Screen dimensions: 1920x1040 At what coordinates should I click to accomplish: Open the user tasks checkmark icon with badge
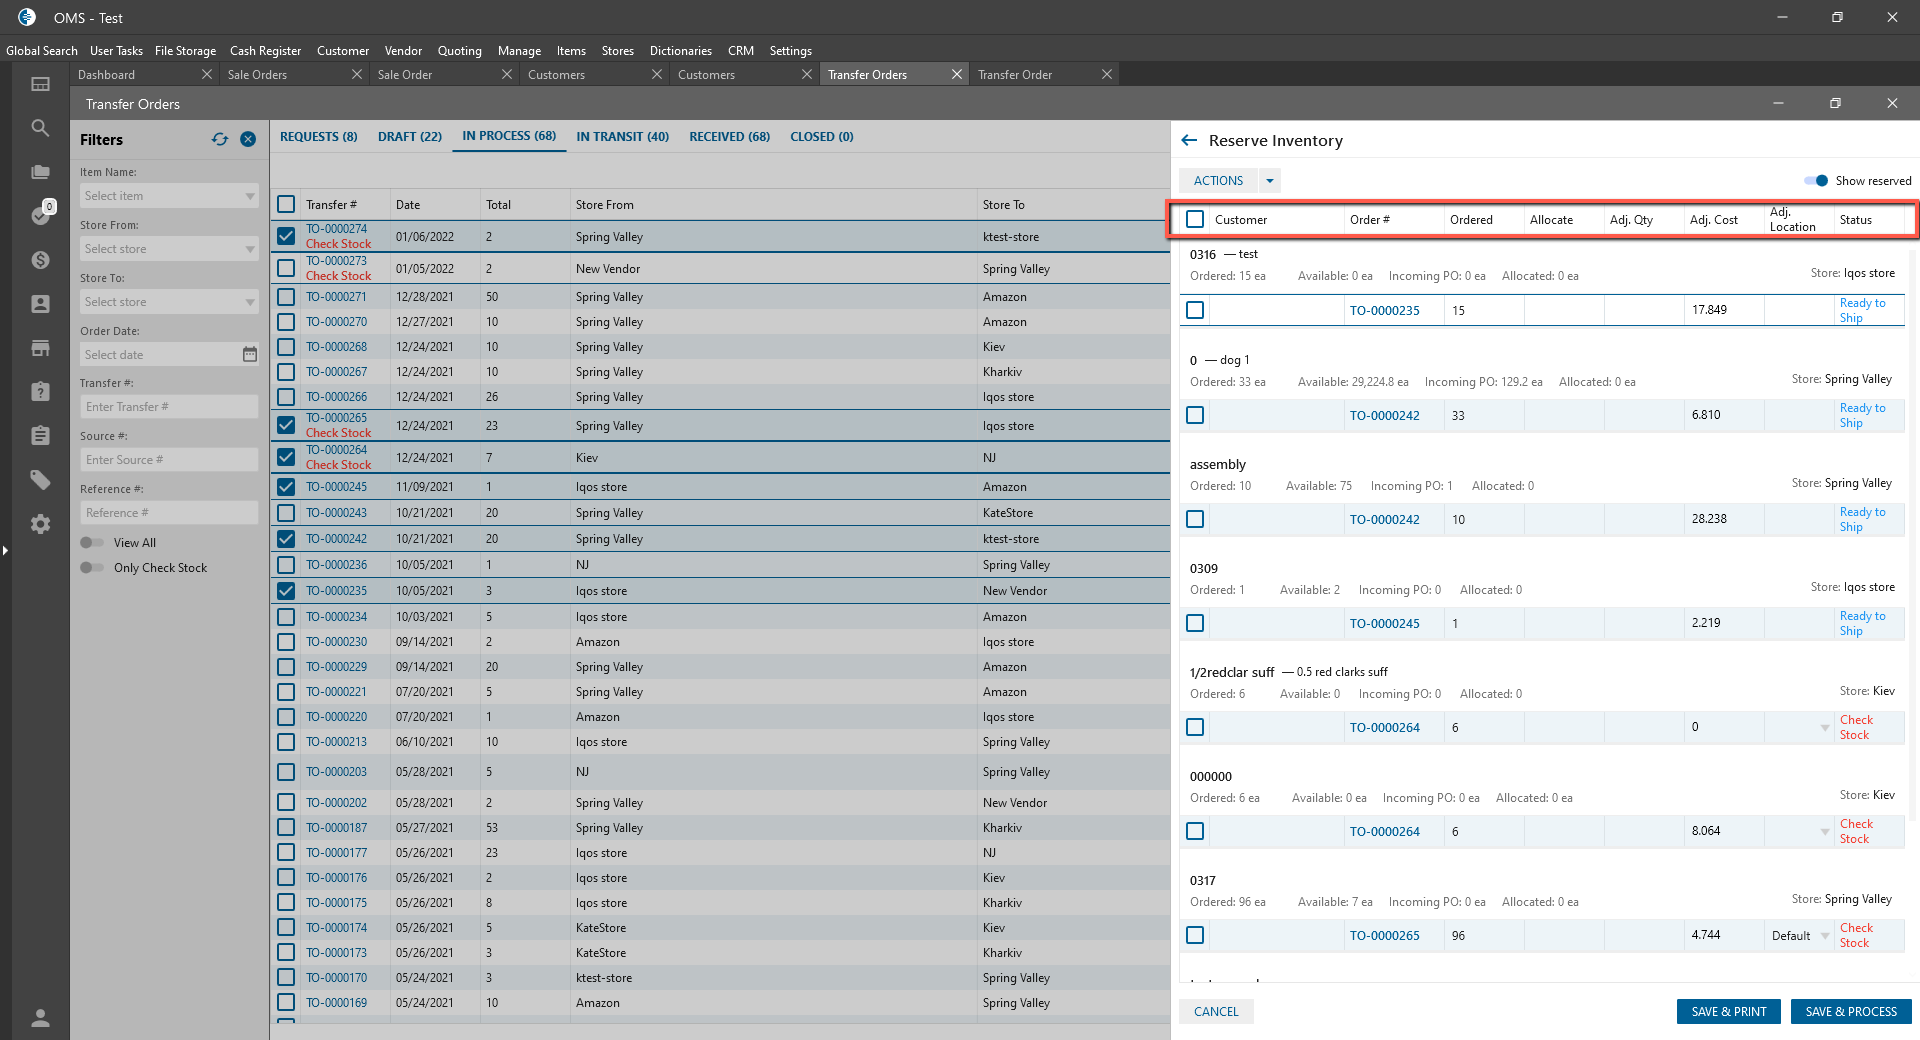40,215
